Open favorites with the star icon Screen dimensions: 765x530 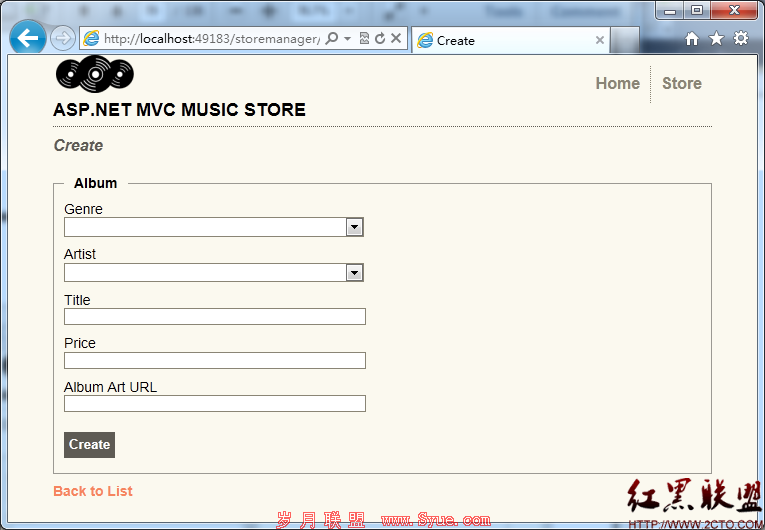coord(716,38)
